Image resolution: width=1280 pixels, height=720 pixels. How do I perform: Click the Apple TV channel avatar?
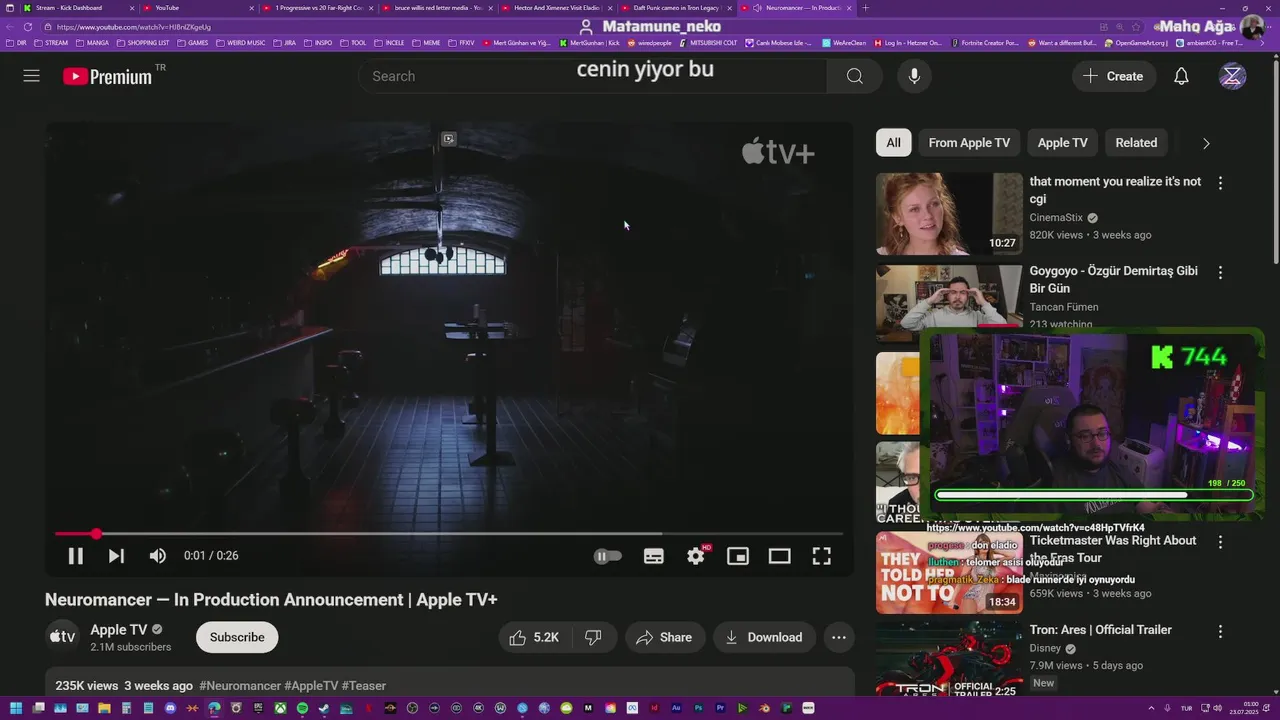[x=62, y=637]
